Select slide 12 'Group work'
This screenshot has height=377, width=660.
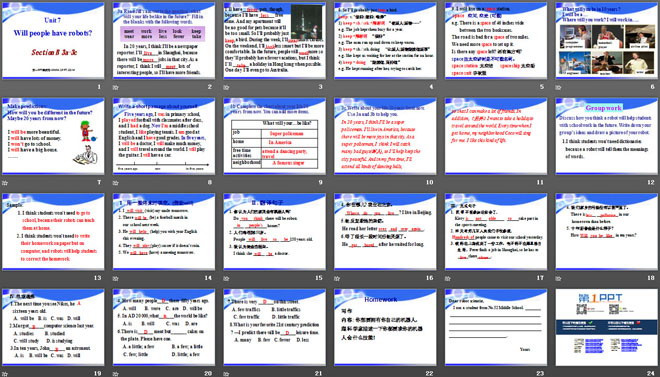pyautogui.click(x=607, y=136)
